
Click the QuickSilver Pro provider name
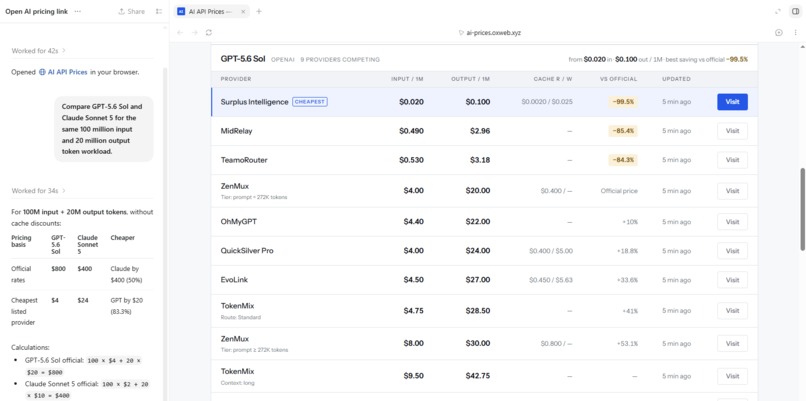pos(247,251)
